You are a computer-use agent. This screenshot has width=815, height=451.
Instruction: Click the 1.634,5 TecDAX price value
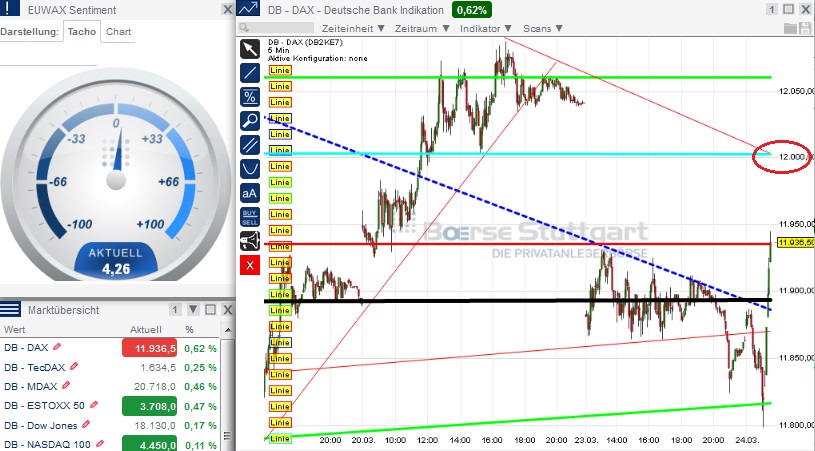point(158,367)
